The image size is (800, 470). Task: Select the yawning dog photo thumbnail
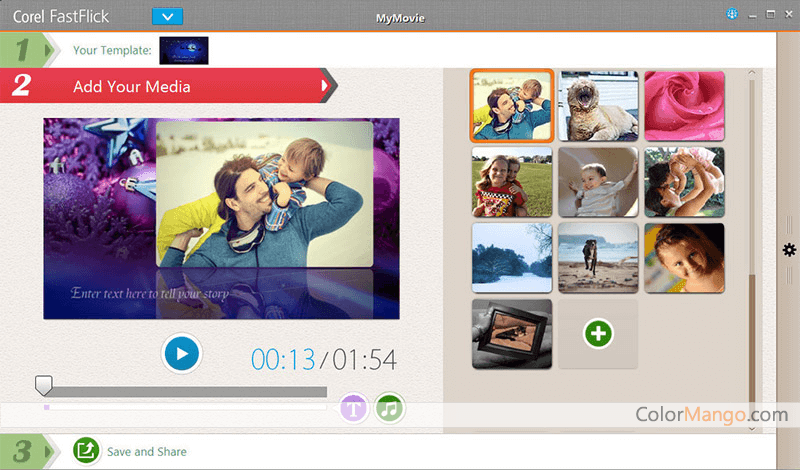(598, 105)
